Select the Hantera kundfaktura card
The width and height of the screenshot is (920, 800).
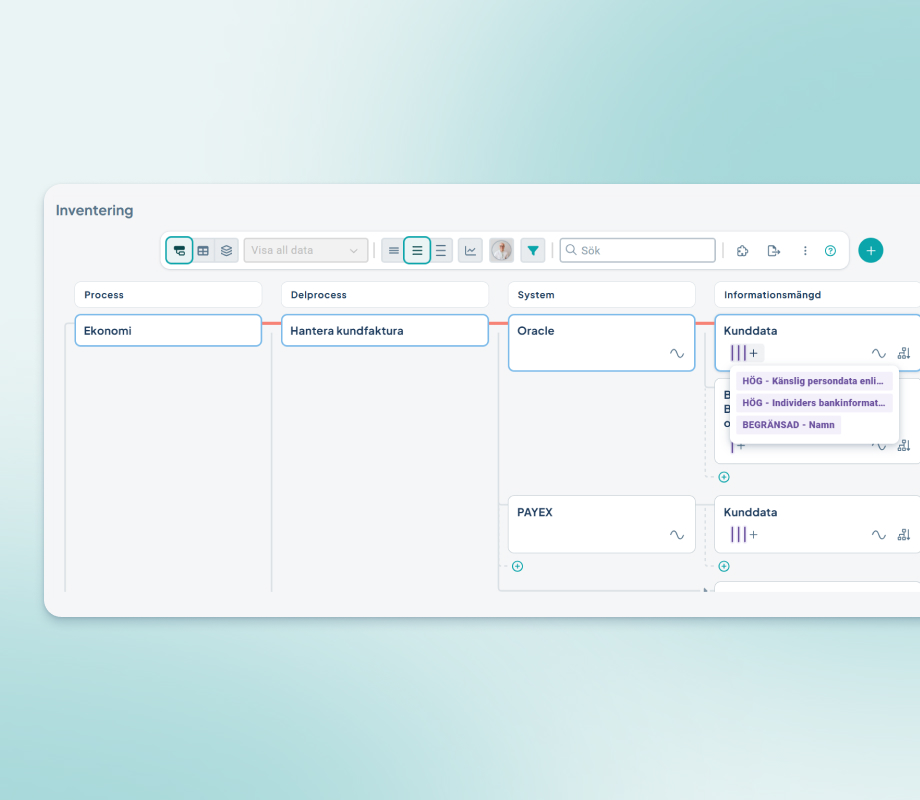pos(384,331)
